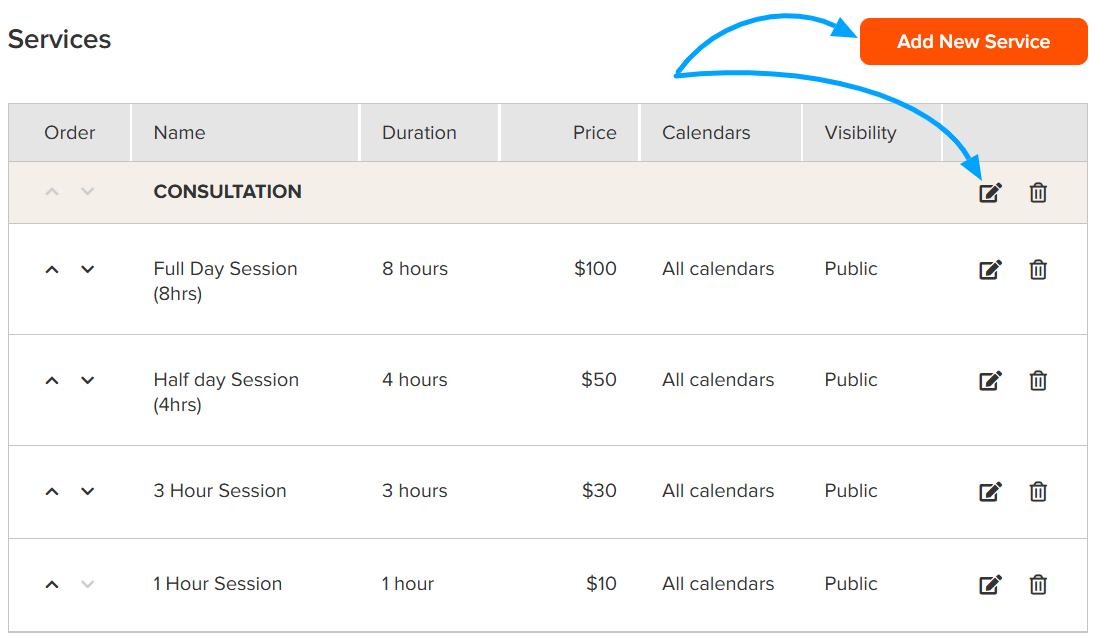This screenshot has height=639, width=1095.
Task: Click All calendars for Full Day Session
Action: [x=718, y=269]
